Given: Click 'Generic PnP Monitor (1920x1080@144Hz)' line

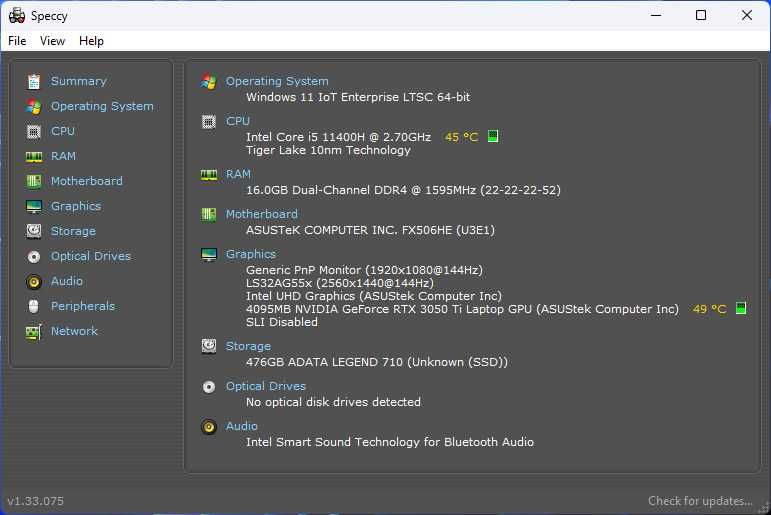Looking at the screenshot, I should pyautogui.click(x=364, y=270).
